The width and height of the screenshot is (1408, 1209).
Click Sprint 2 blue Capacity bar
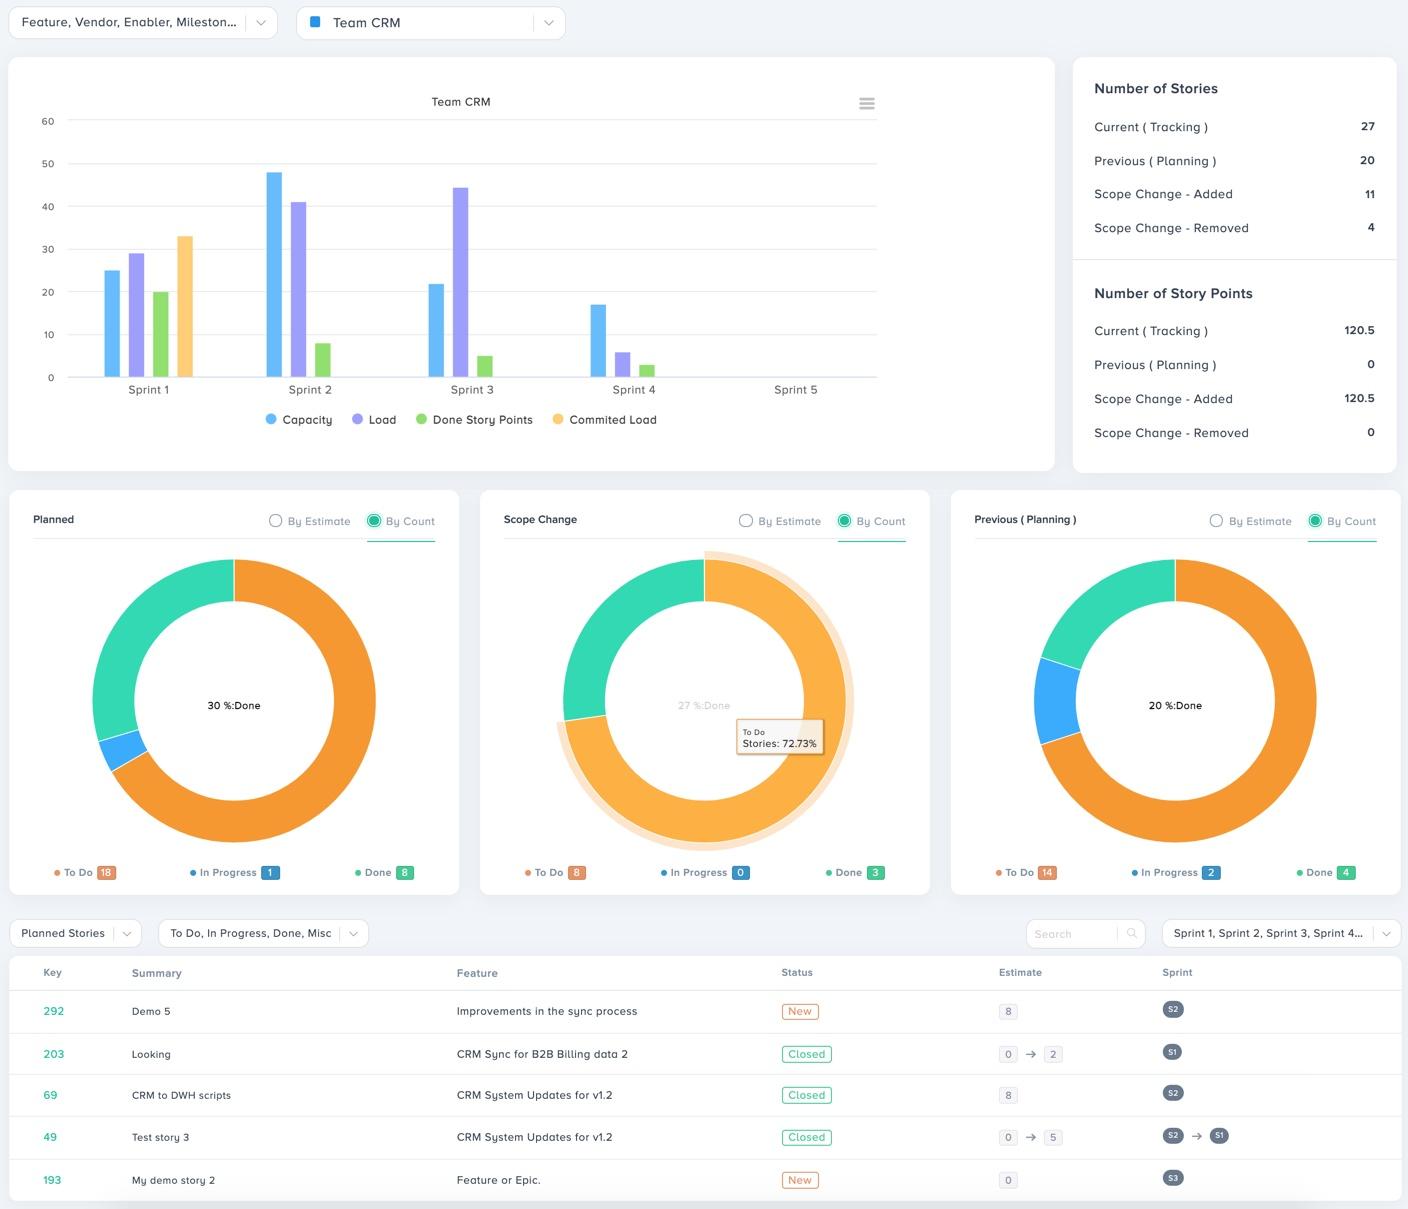pos(274,275)
